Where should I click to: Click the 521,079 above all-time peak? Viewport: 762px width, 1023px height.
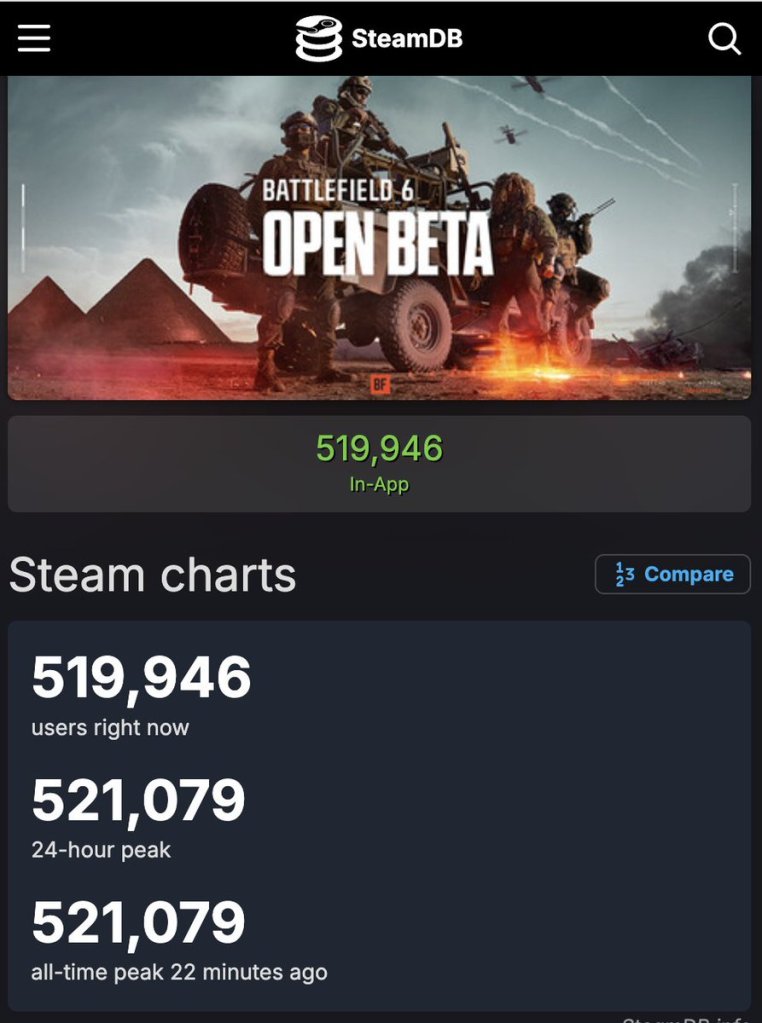tap(138, 922)
